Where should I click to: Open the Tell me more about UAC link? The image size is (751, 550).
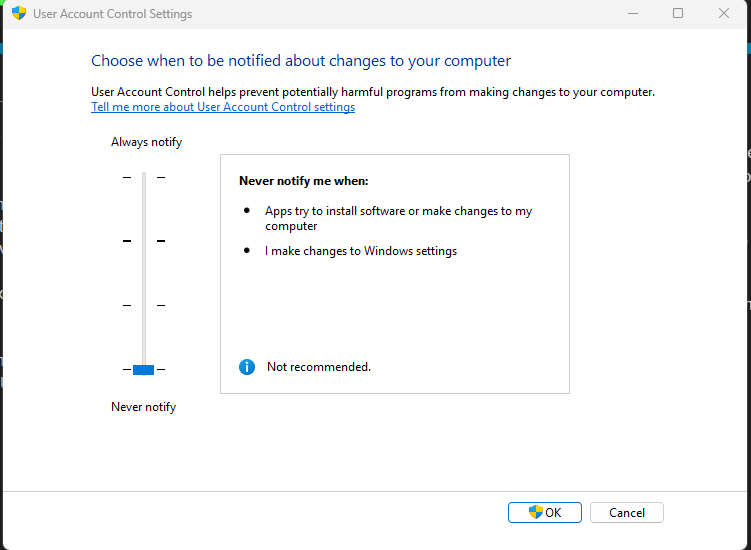coord(223,107)
